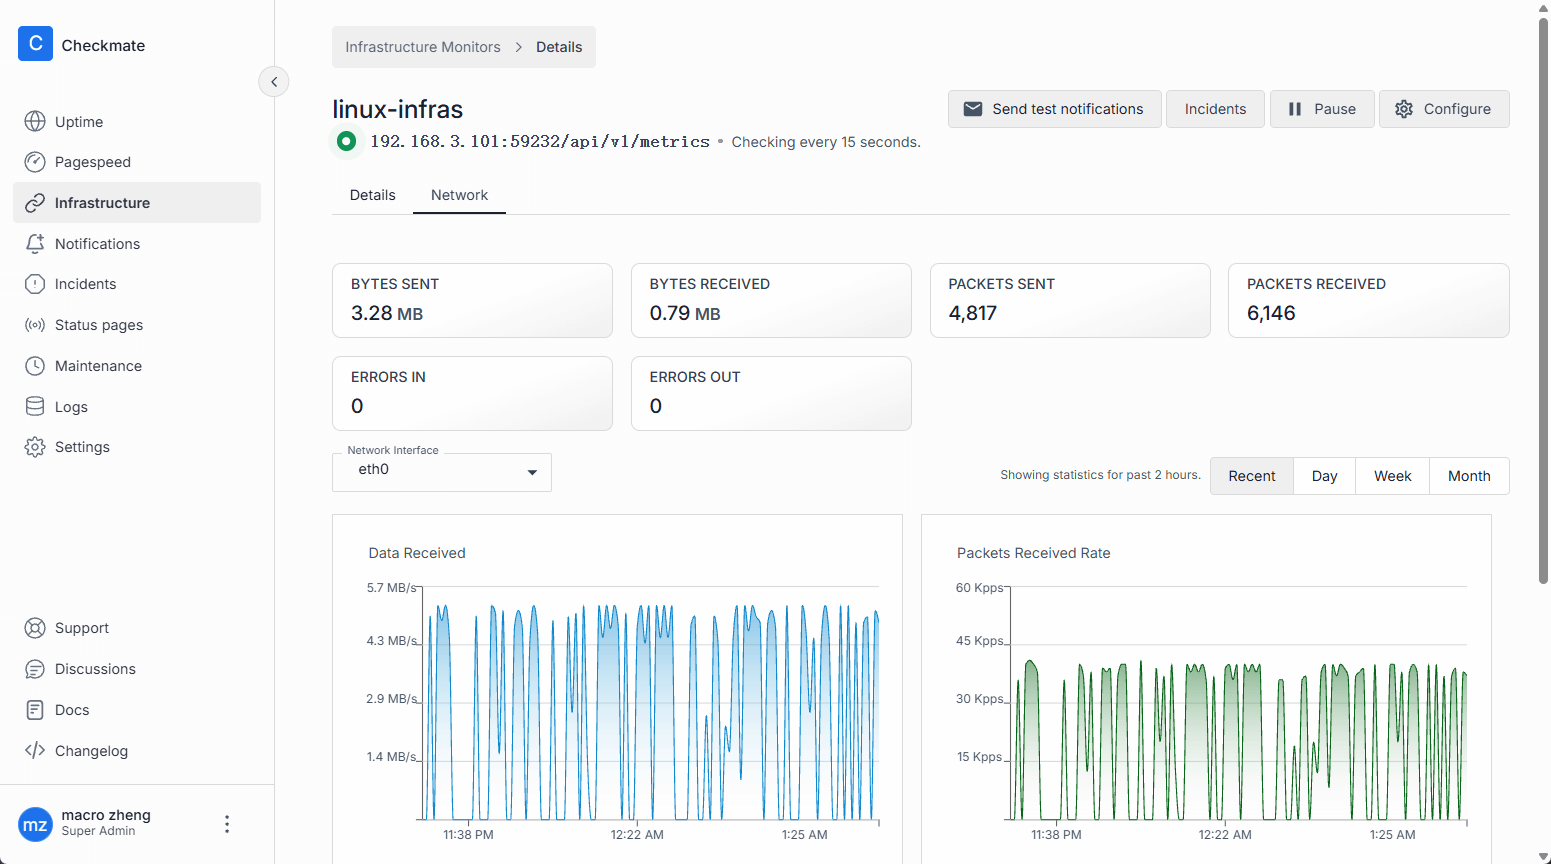Select the Recent time range toggle
The image size is (1551, 864).
1251,476
